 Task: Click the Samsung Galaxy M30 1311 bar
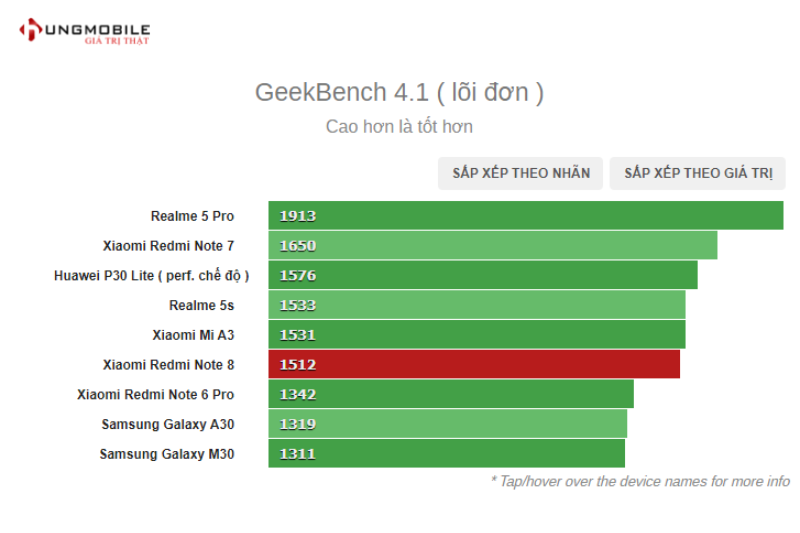click(446, 454)
